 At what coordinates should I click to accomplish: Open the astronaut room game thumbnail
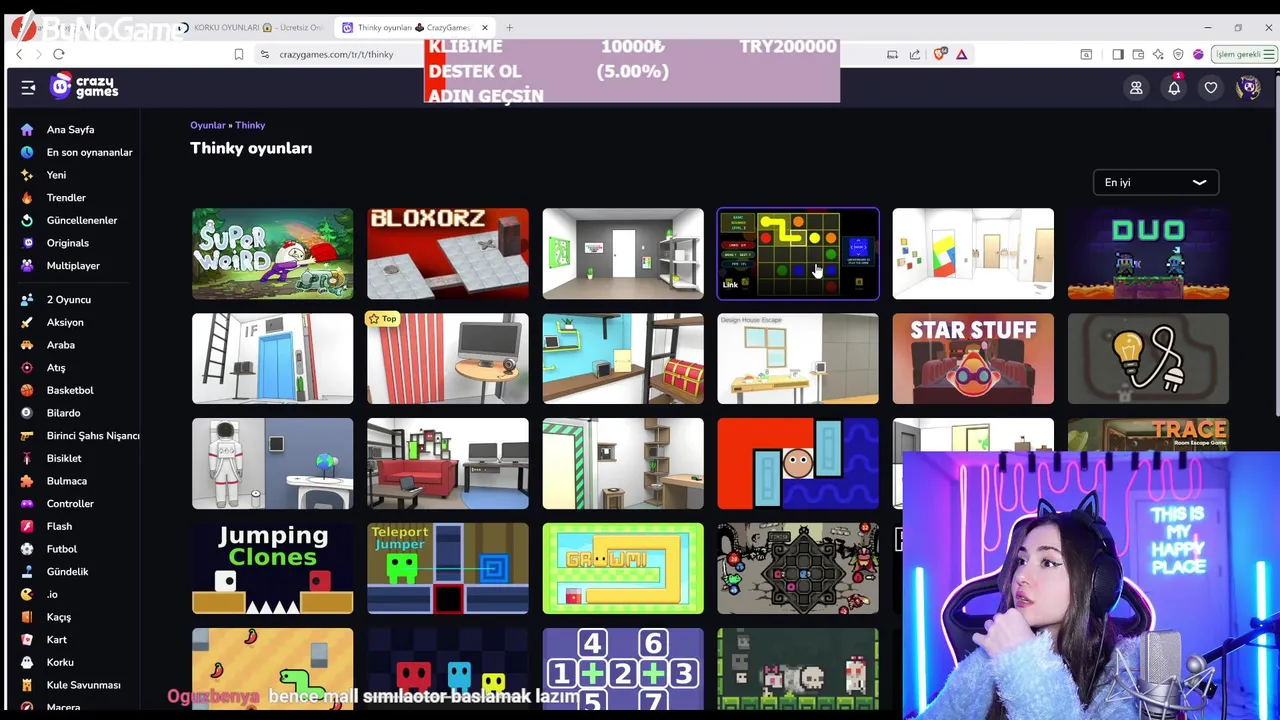[x=272, y=464]
